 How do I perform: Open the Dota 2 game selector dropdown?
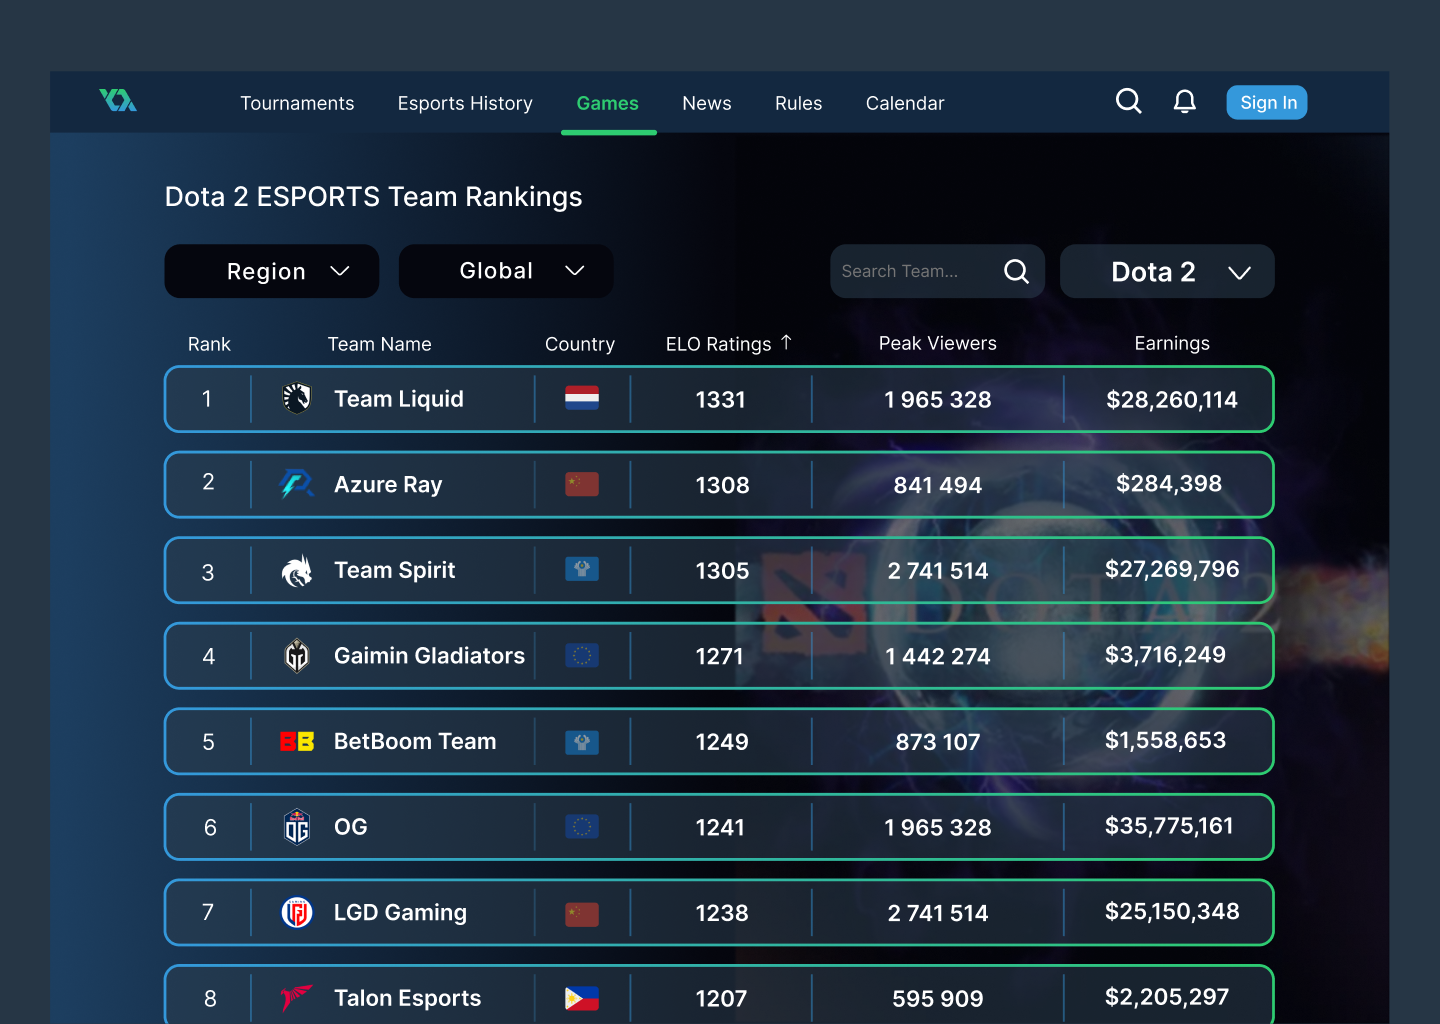(x=1167, y=271)
